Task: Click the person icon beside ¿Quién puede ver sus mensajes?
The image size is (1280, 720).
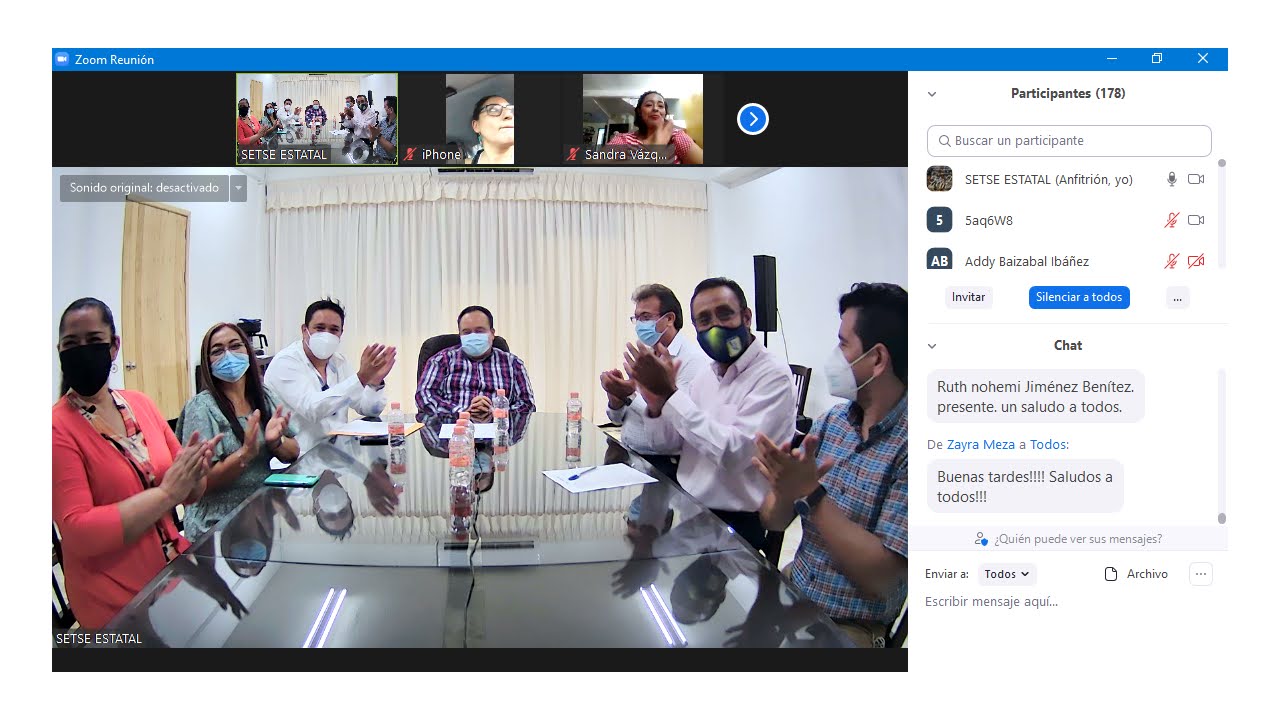Action: tap(981, 539)
